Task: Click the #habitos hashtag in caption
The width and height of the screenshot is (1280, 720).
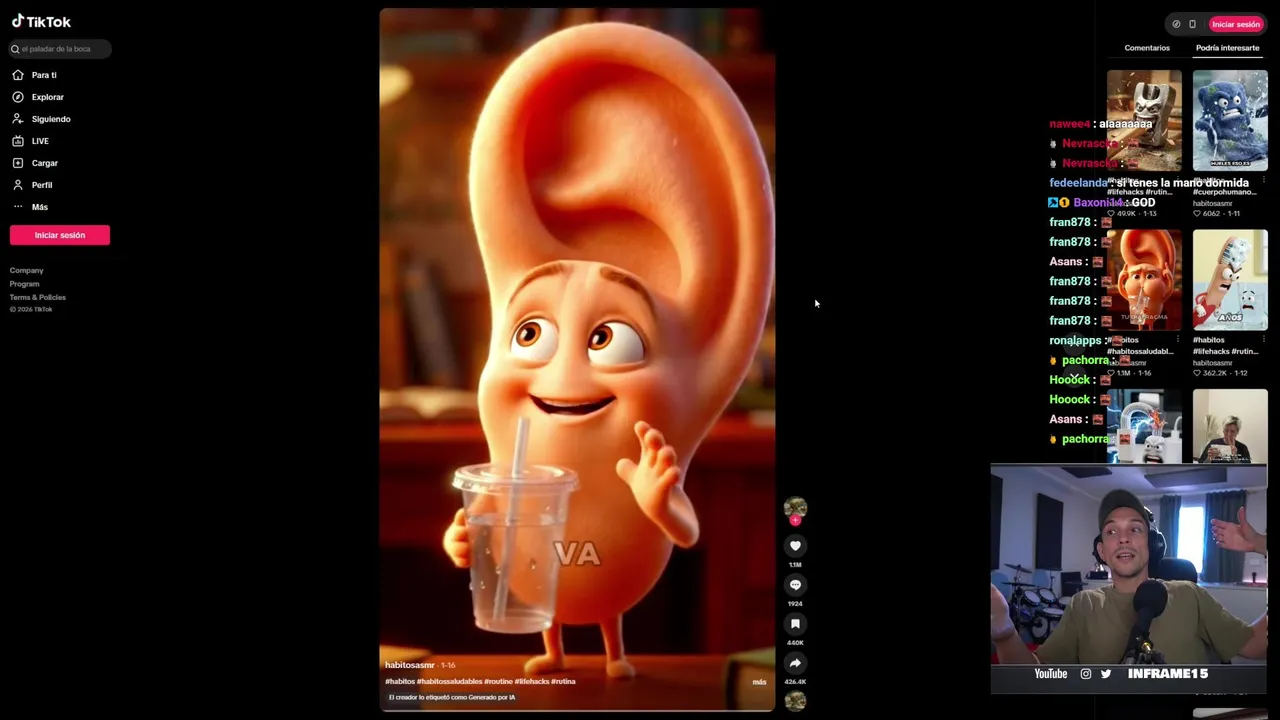Action: 400,681
